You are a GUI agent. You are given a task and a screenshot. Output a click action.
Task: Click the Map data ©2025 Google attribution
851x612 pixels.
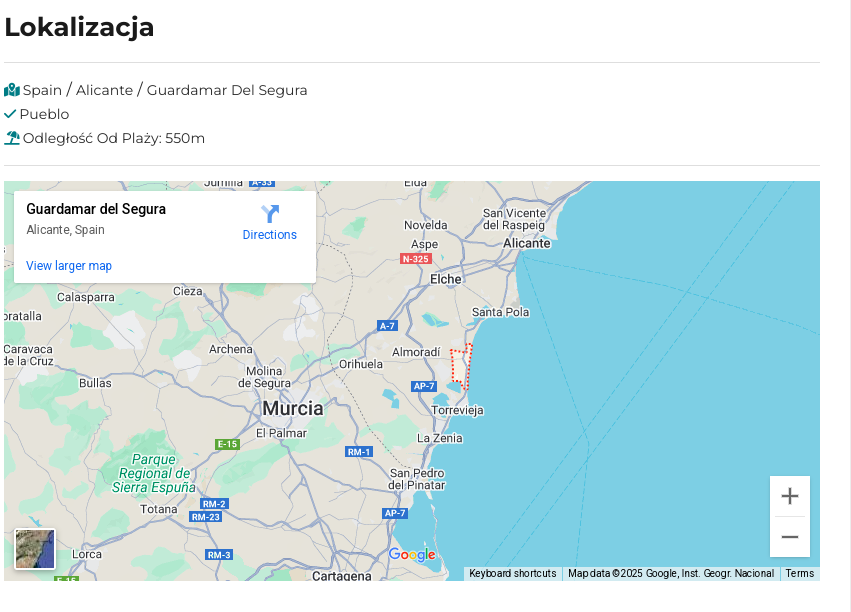[671, 573]
